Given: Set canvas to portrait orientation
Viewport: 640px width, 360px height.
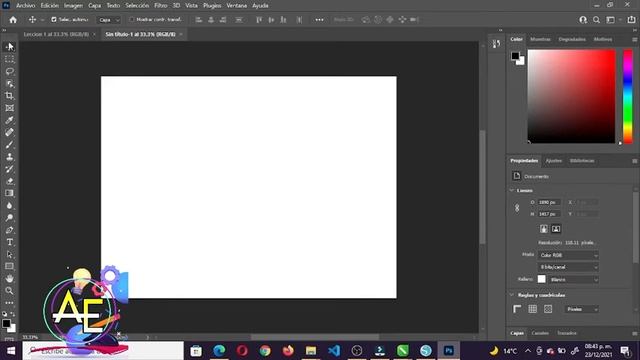Looking at the screenshot, I should pyautogui.click(x=544, y=229).
